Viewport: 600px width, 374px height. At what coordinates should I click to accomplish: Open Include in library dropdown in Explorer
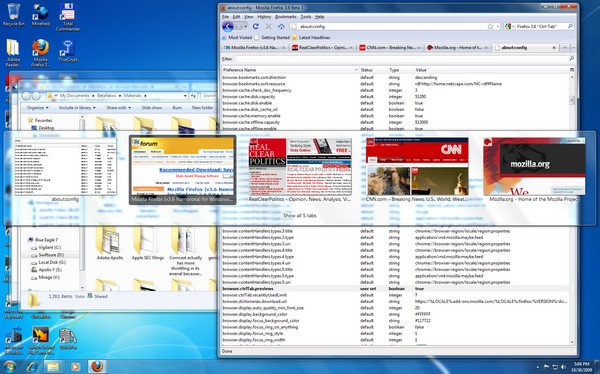click(77, 108)
